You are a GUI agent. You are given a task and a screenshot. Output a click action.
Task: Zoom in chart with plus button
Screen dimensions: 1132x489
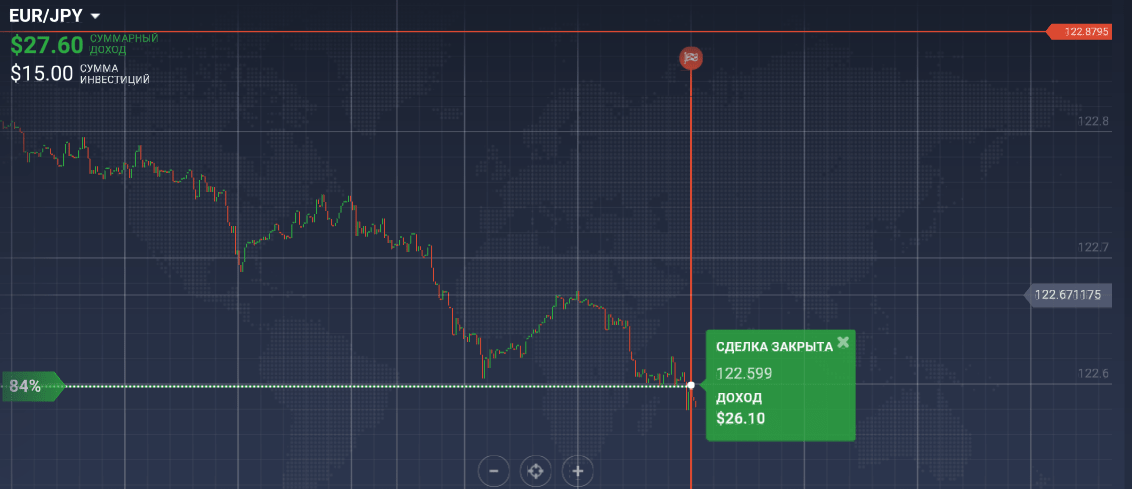[x=578, y=471]
